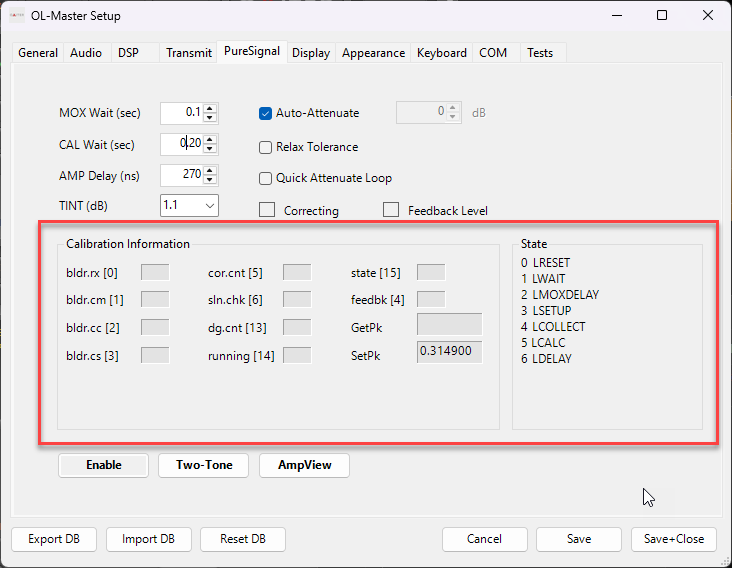Close the OL-Master Setup window
Screen dimensions: 732x568
(x=708, y=15)
